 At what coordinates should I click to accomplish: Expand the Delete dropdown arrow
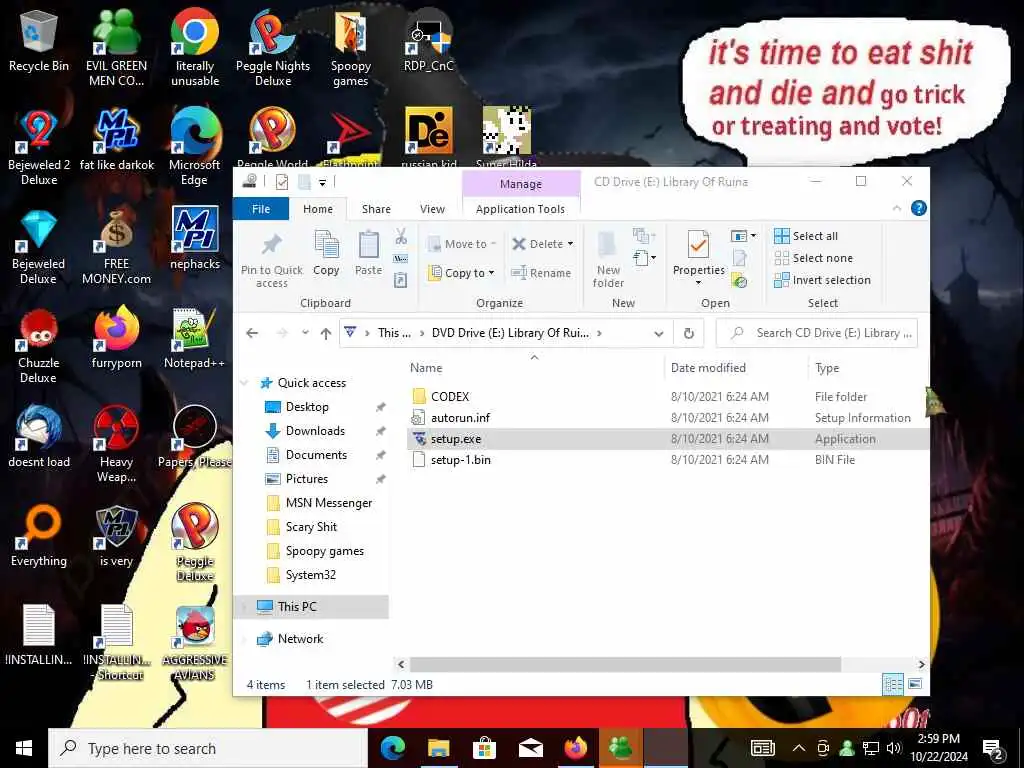[570, 244]
